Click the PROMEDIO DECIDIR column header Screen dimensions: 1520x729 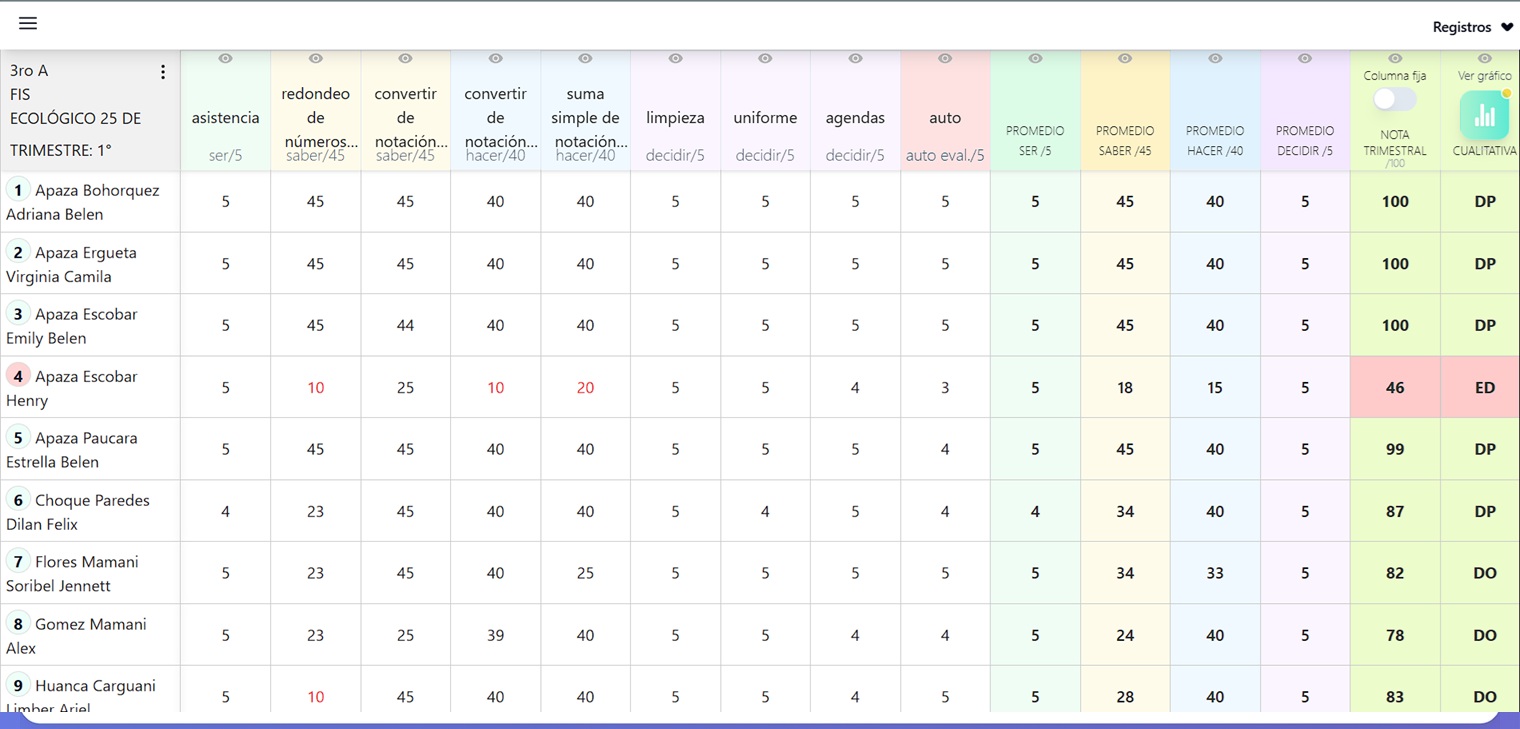(1305, 140)
